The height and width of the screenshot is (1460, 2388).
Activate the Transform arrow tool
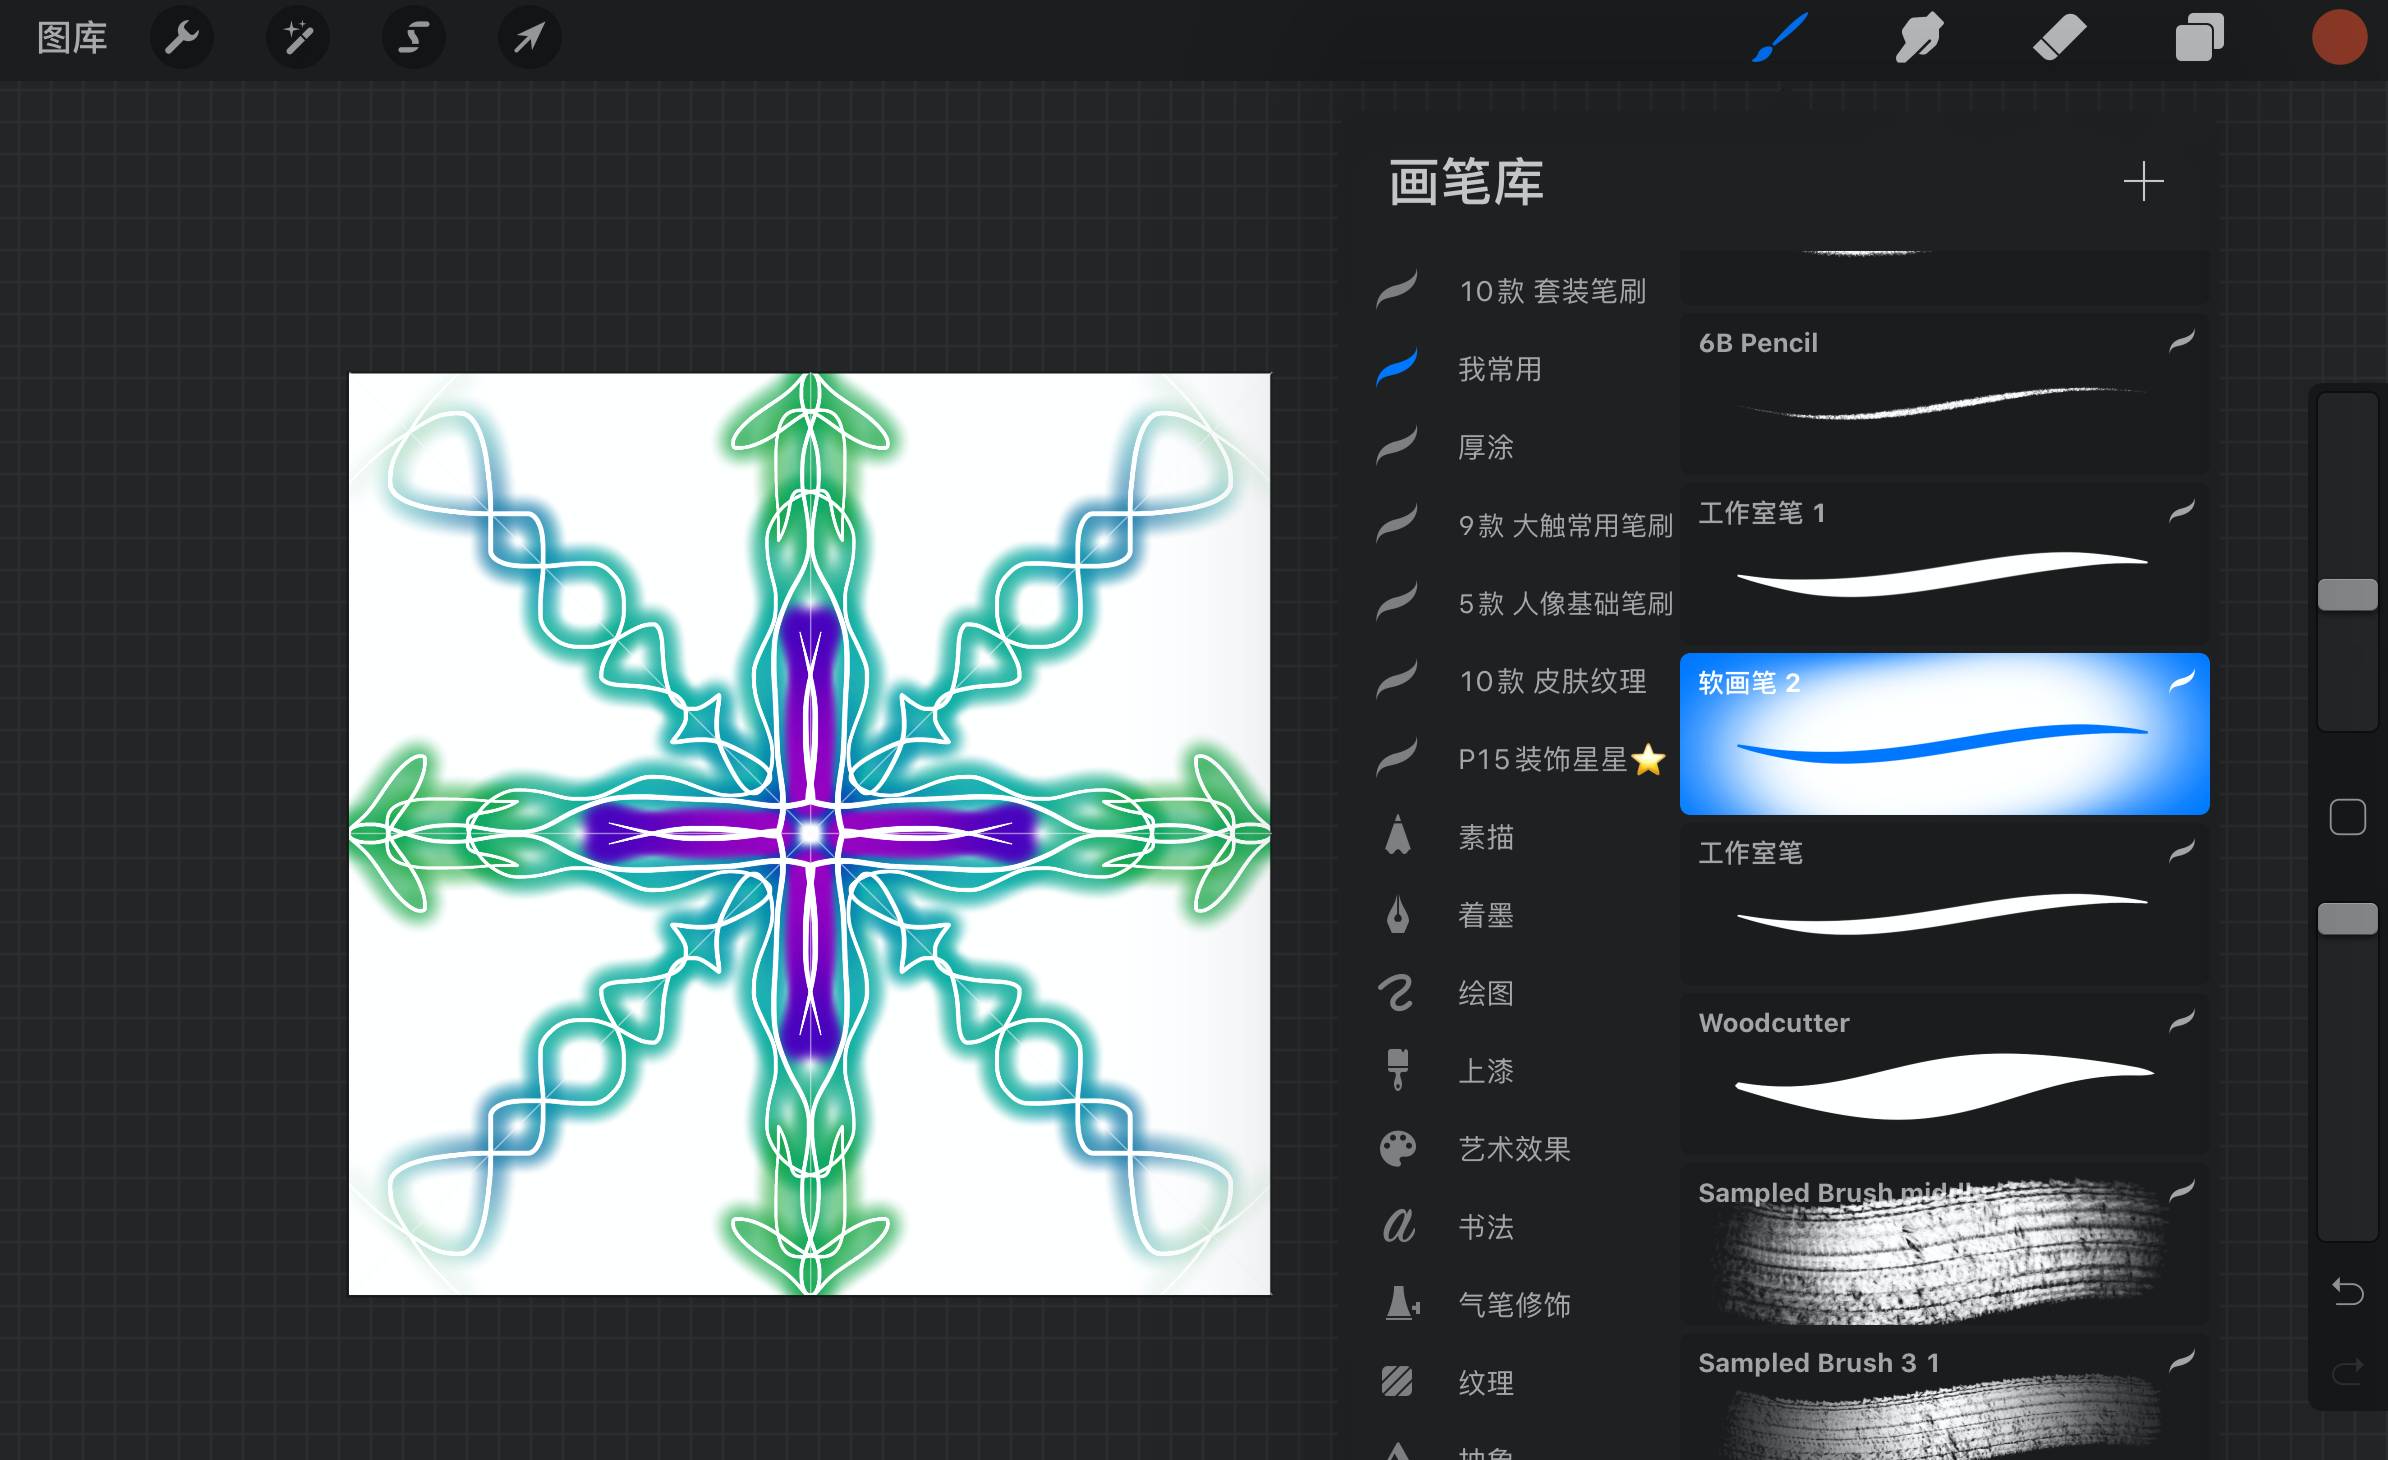(529, 38)
